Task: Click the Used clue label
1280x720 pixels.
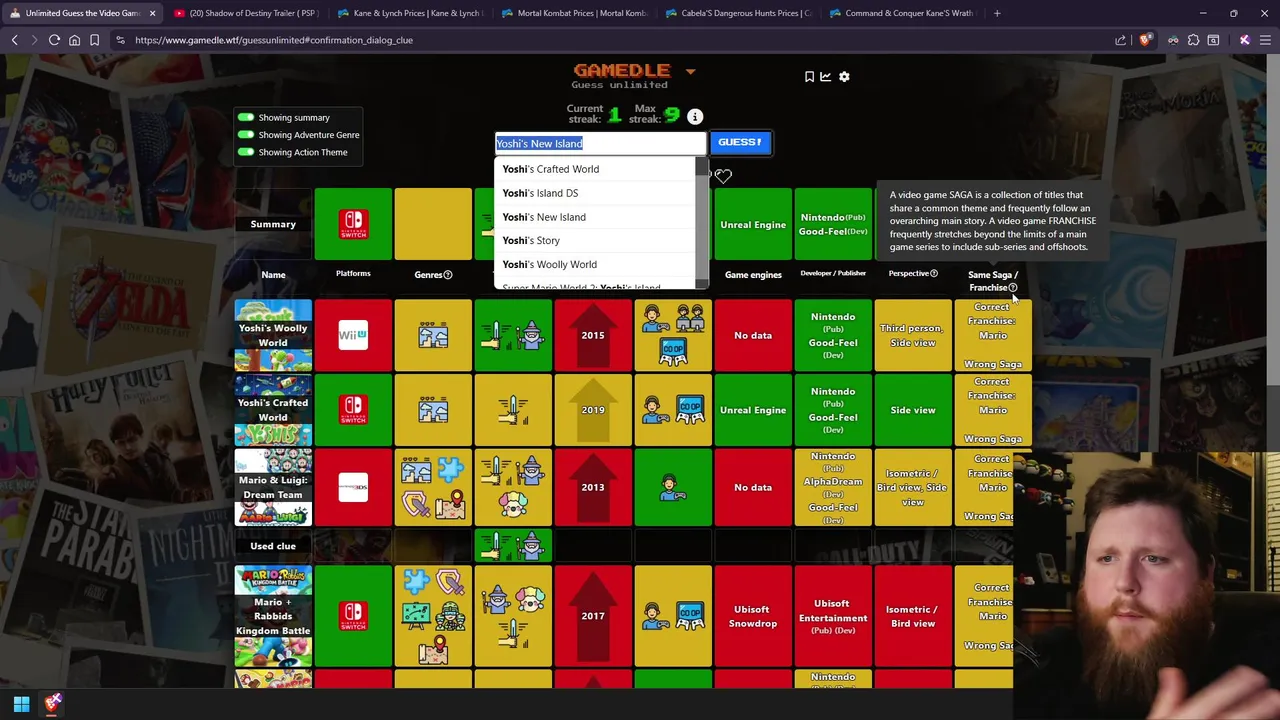Action: tap(273, 546)
